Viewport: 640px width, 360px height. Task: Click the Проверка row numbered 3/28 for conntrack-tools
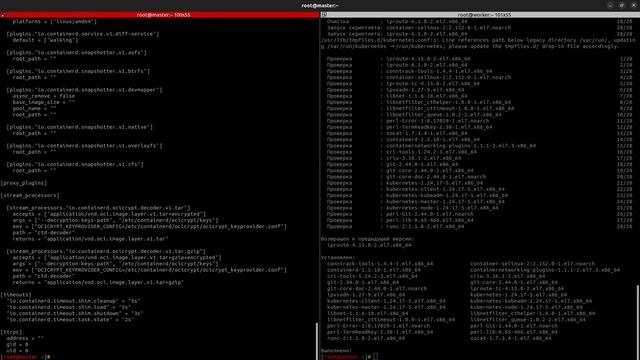(479, 71)
